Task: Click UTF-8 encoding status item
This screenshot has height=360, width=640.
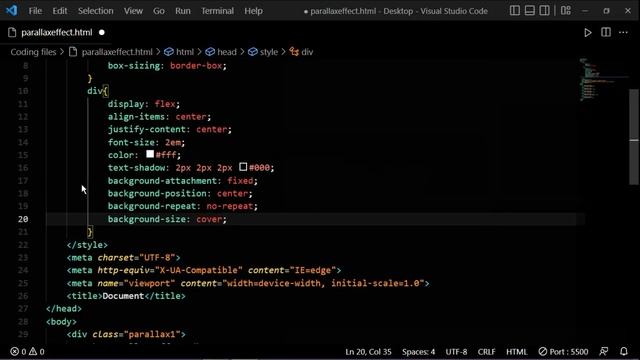Action: (456, 351)
